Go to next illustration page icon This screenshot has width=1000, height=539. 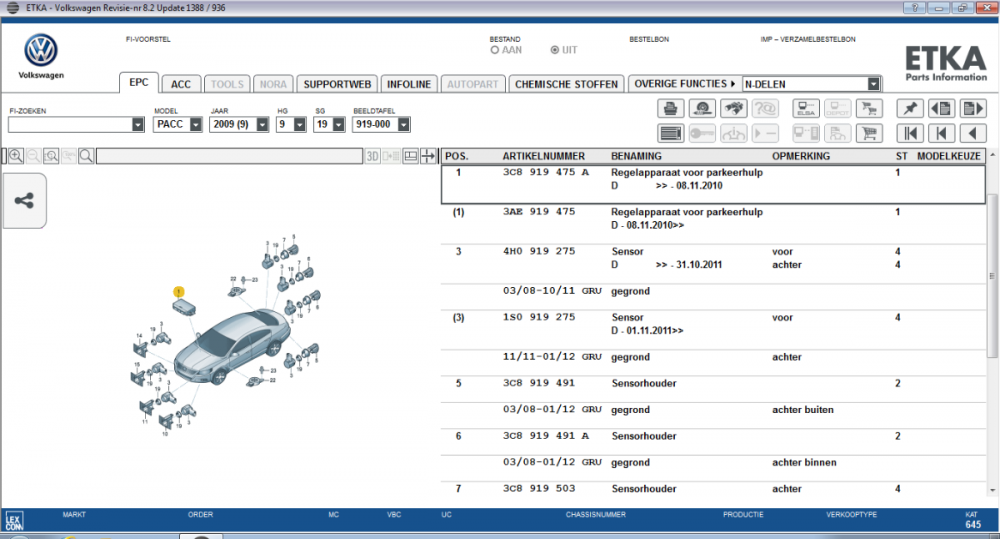pyautogui.click(x=973, y=108)
